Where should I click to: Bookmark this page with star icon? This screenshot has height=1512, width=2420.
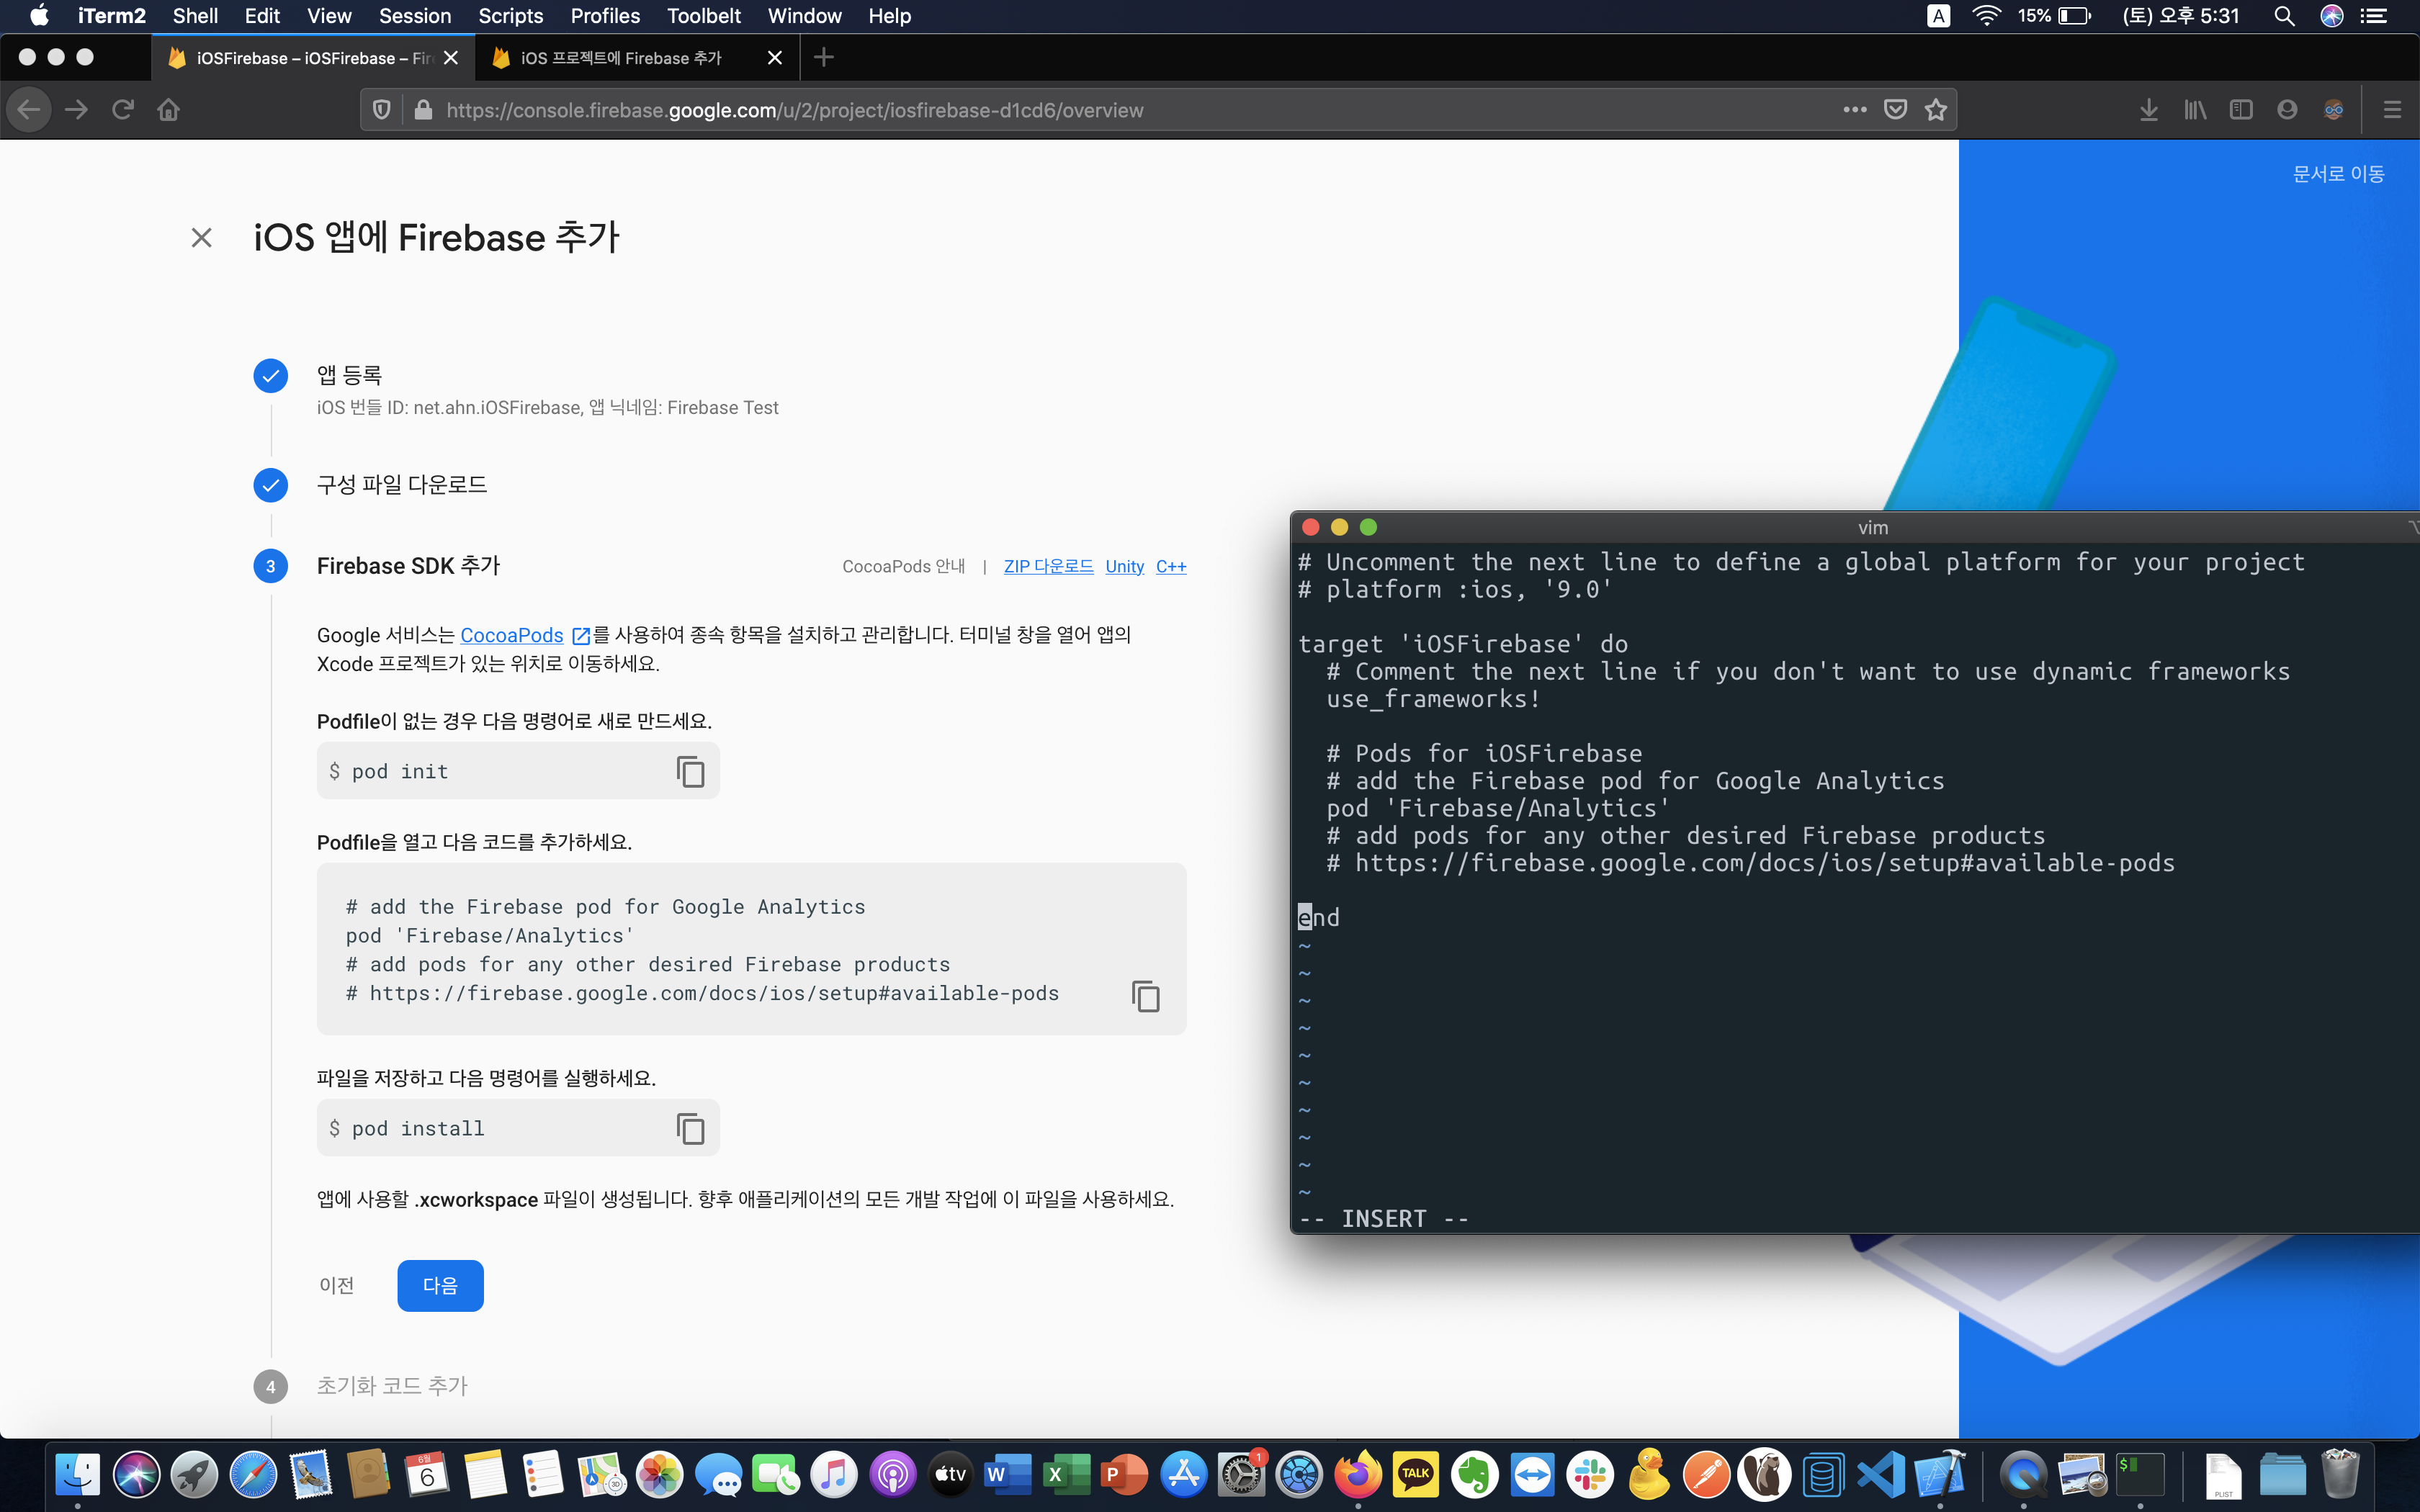(1936, 110)
